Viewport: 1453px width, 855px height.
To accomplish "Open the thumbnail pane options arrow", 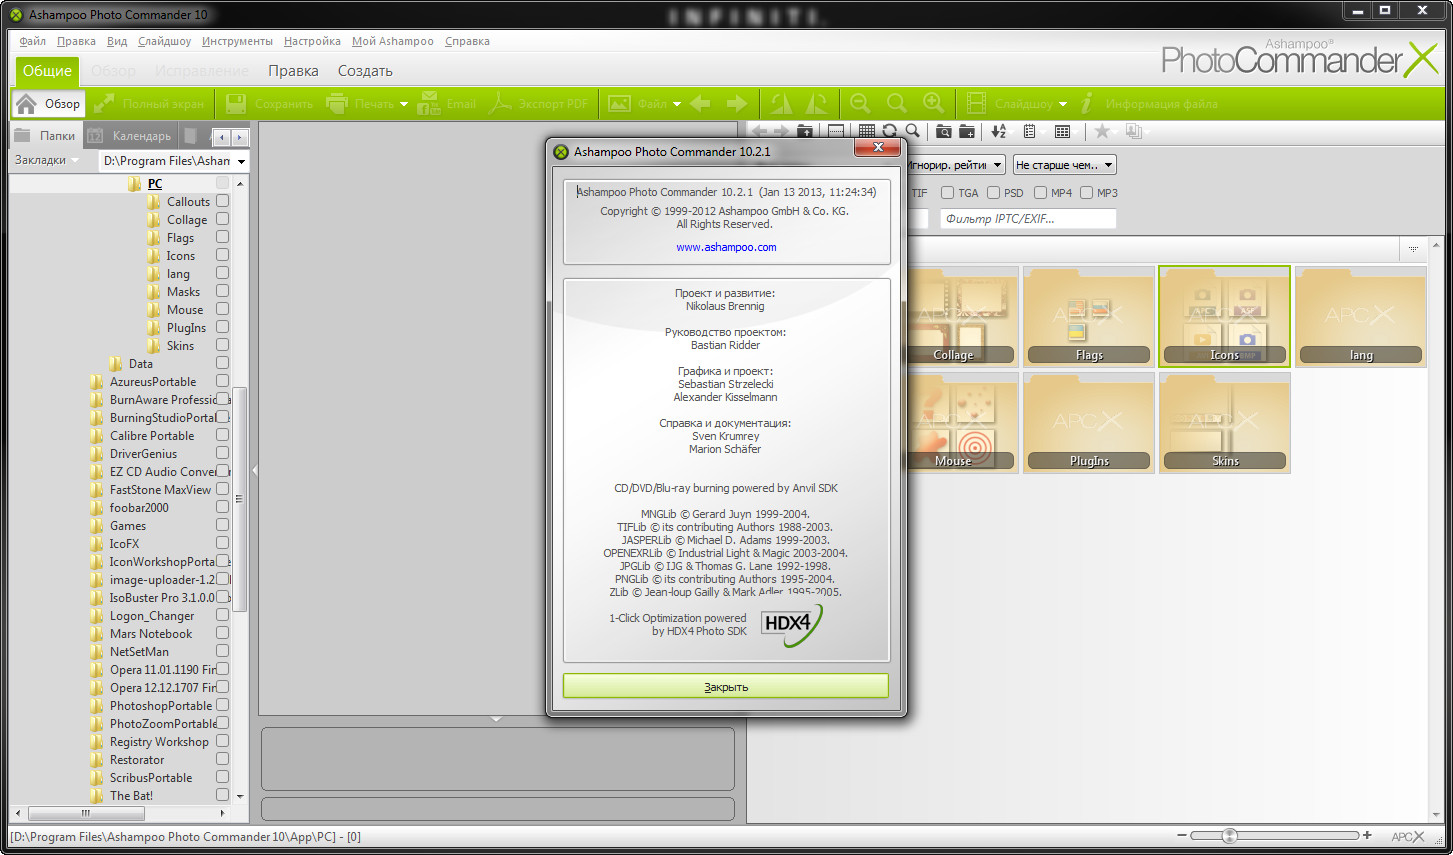I will [x=1413, y=248].
